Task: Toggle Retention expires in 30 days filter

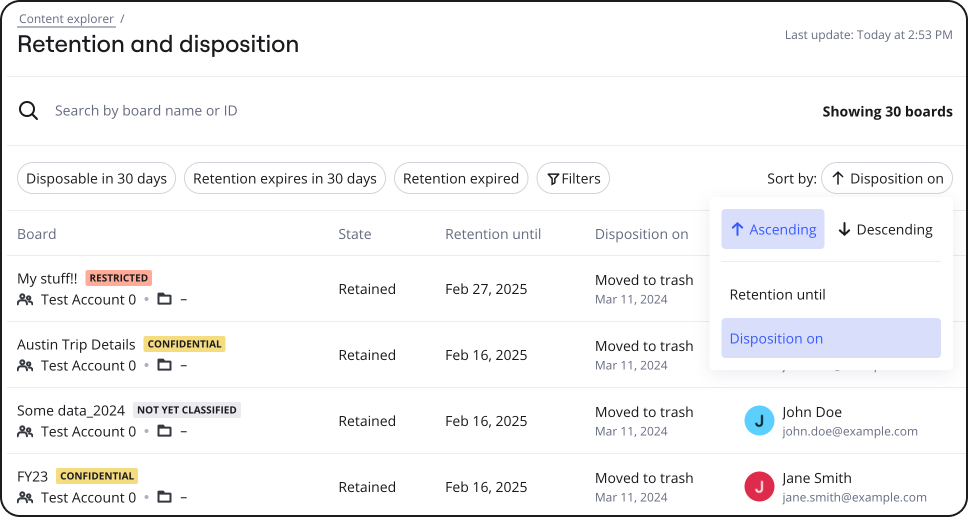Action: [x=285, y=179]
